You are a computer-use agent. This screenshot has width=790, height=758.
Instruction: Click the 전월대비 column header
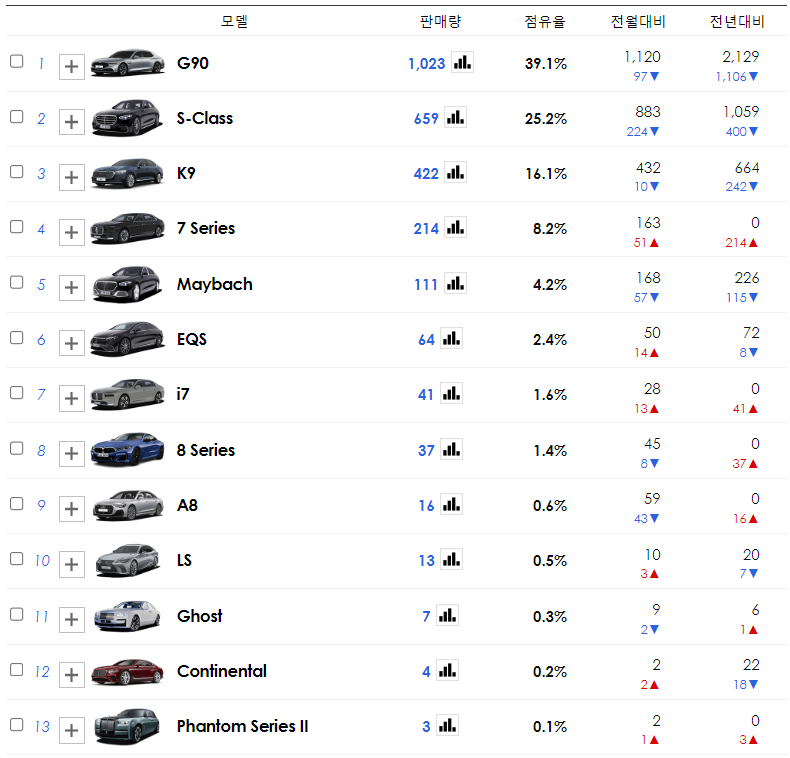pyautogui.click(x=638, y=21)
